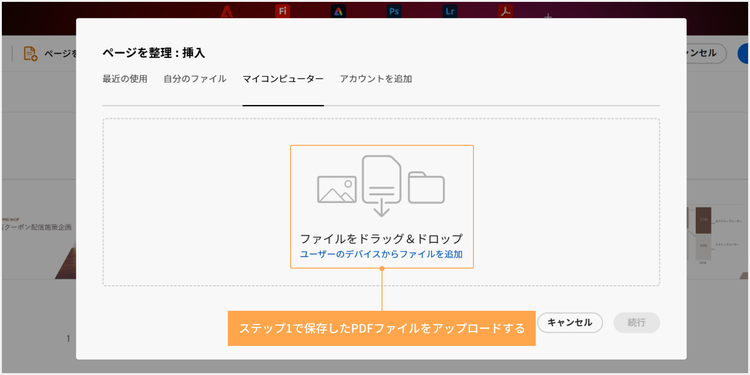
Task: Open Adobe Express icon in top bar
Action: [338, 11]
